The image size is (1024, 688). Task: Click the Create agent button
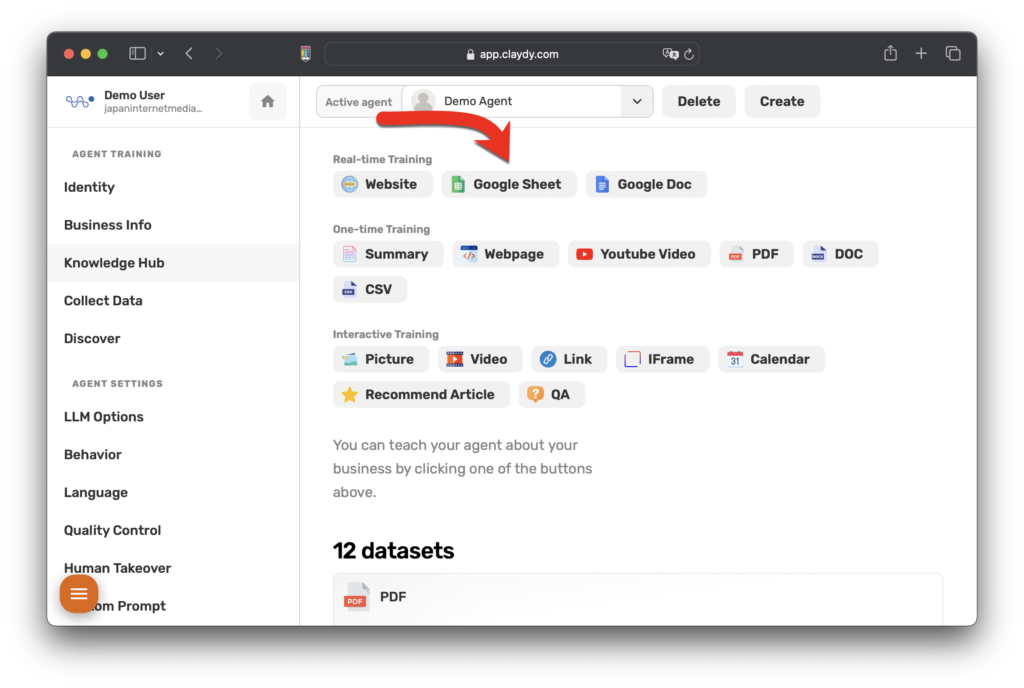pos(781,101)
